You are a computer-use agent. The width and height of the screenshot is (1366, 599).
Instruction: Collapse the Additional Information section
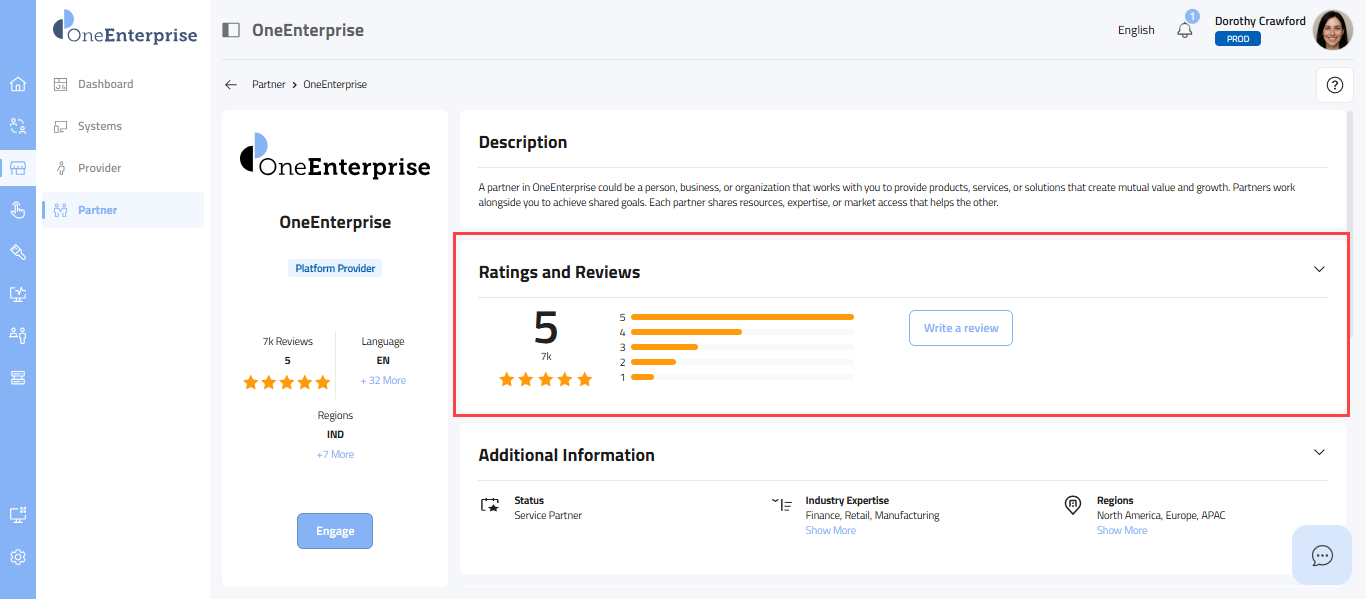(1319, 452)
